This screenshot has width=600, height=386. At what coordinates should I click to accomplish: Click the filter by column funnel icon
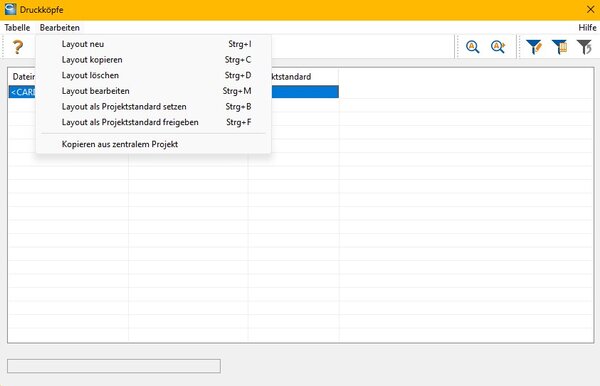pyautogui.click(x=559, y=47)
